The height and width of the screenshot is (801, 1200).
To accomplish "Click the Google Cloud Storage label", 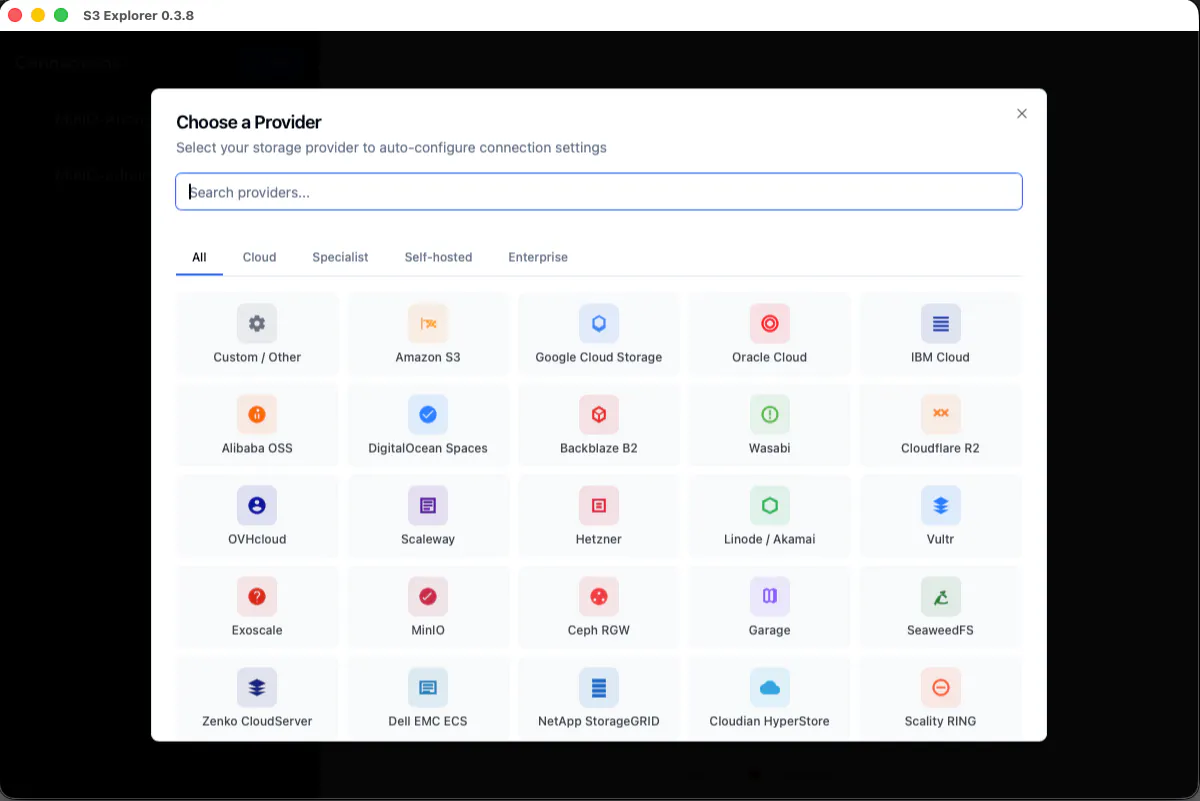I will pyautogui.click(x=599, y=357).
